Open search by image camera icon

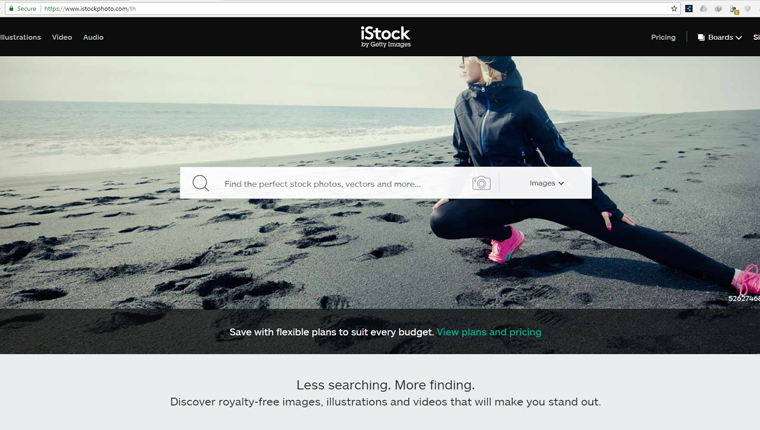481,183
